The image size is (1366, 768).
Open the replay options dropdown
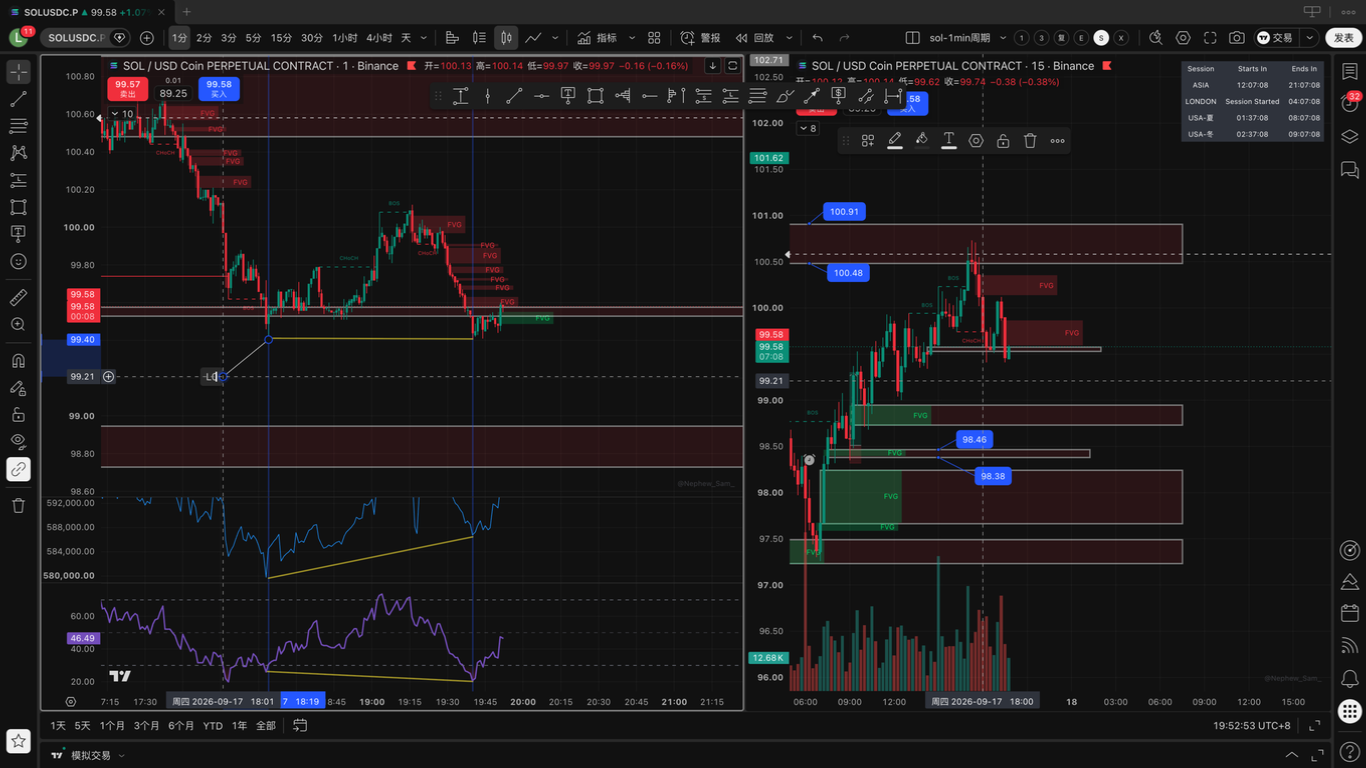coord(789,38)
